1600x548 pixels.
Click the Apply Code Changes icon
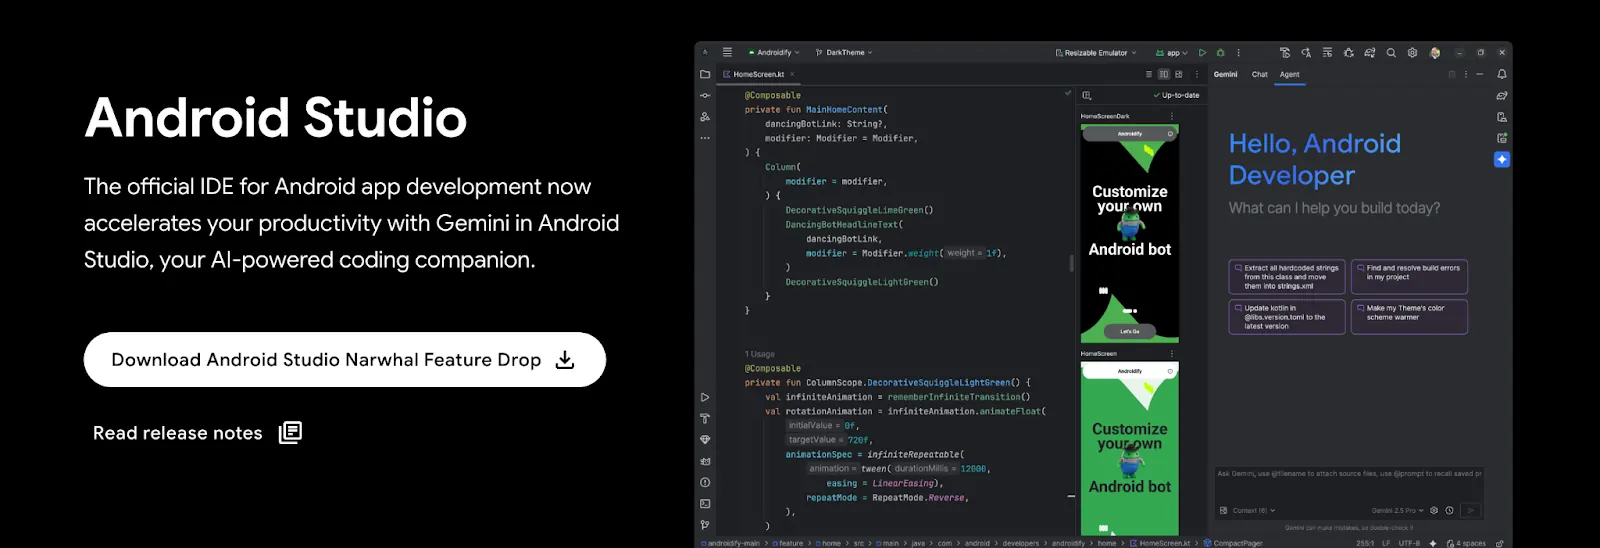click(1306, 53)
